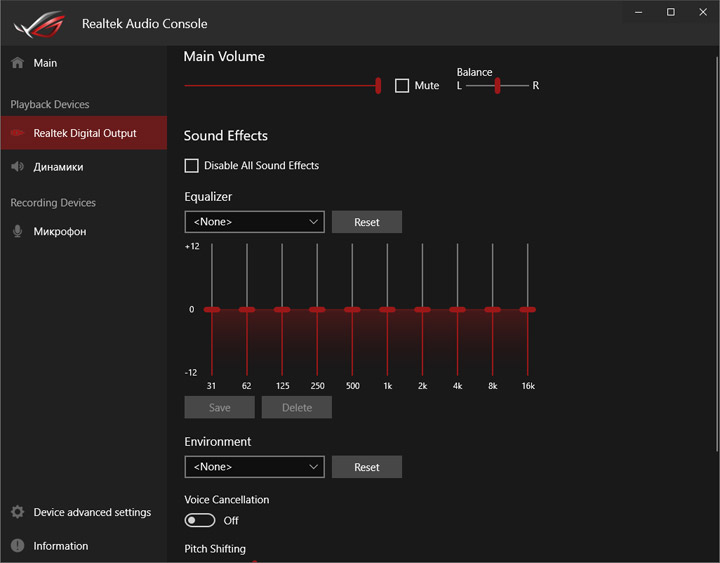Open the Equalizer preset dropdown
This screenshot has height=563, width=720.
254,221
